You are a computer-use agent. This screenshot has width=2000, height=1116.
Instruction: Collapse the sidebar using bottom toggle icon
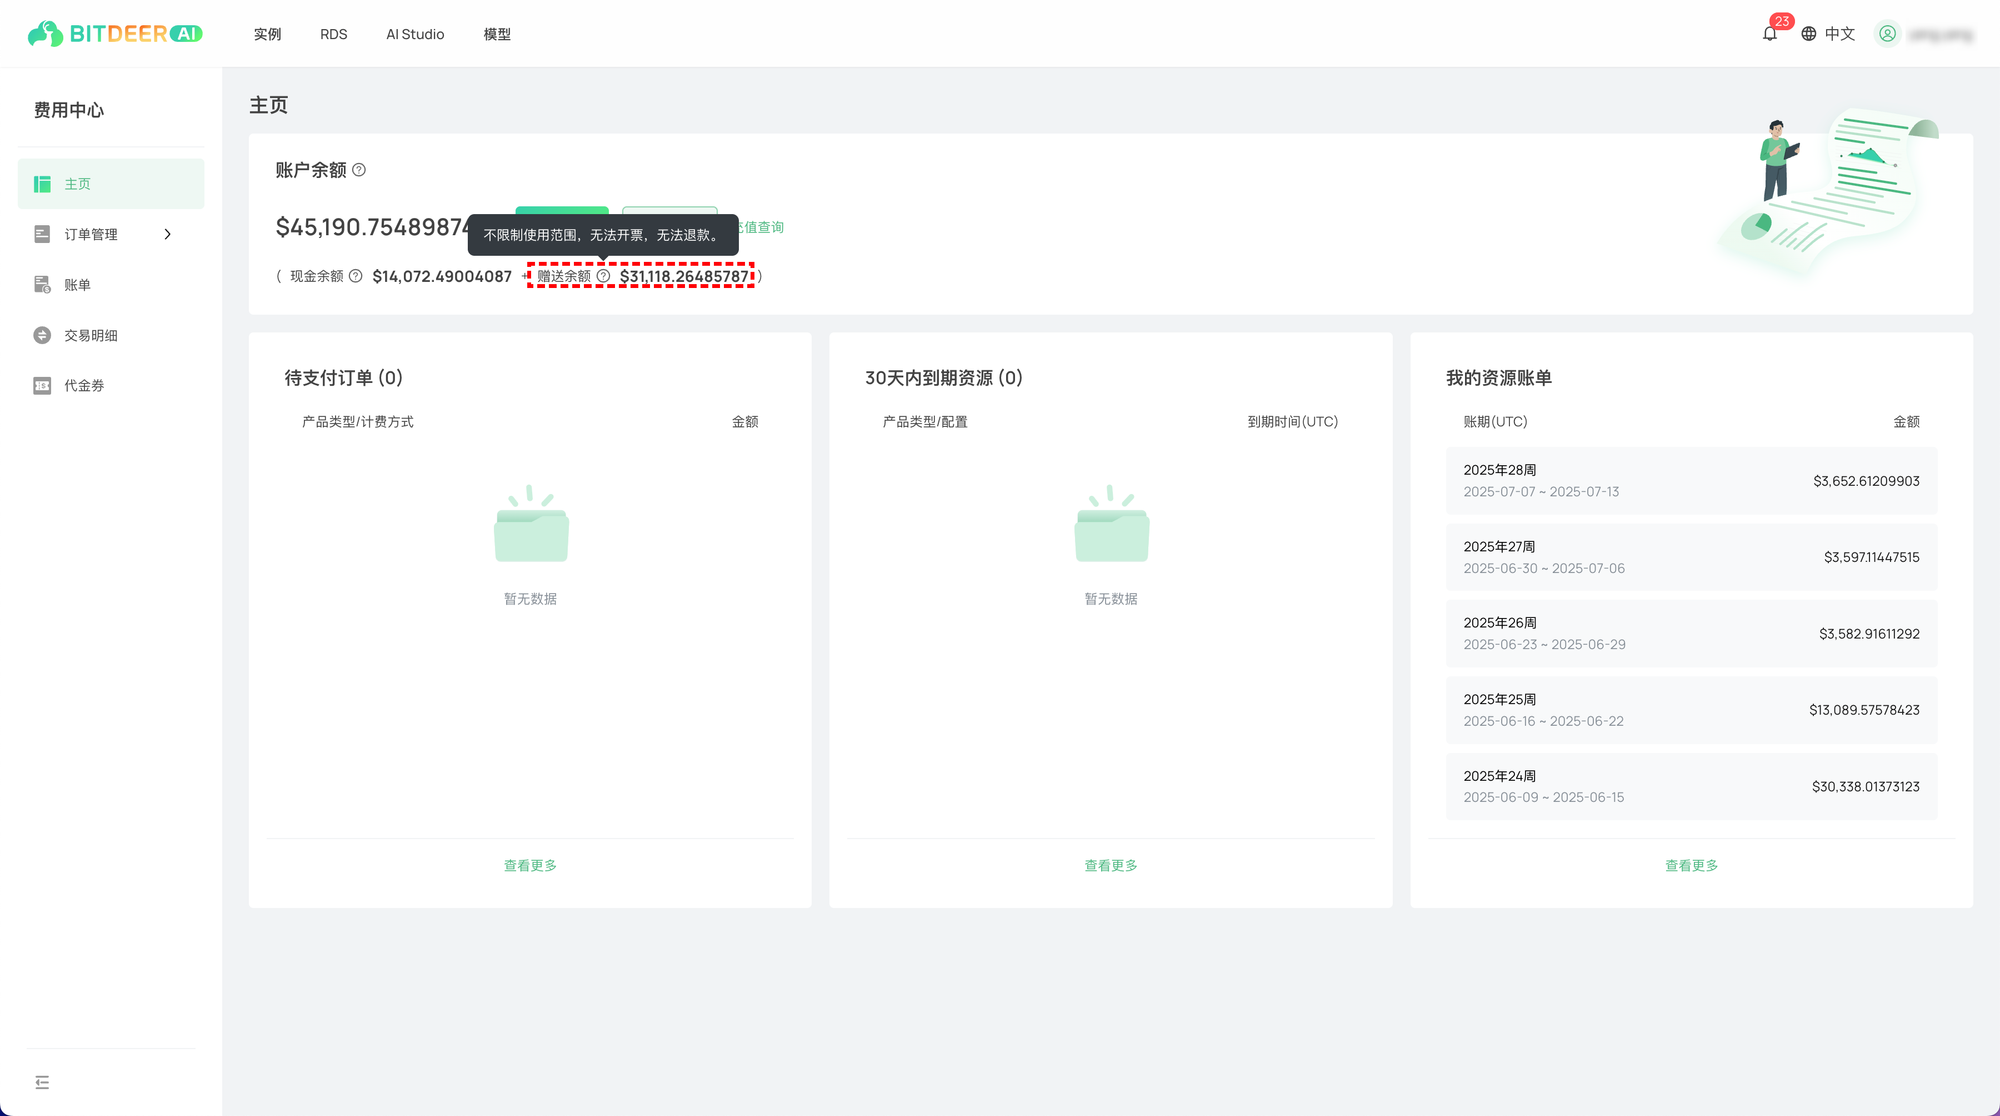coord(42,1082)
